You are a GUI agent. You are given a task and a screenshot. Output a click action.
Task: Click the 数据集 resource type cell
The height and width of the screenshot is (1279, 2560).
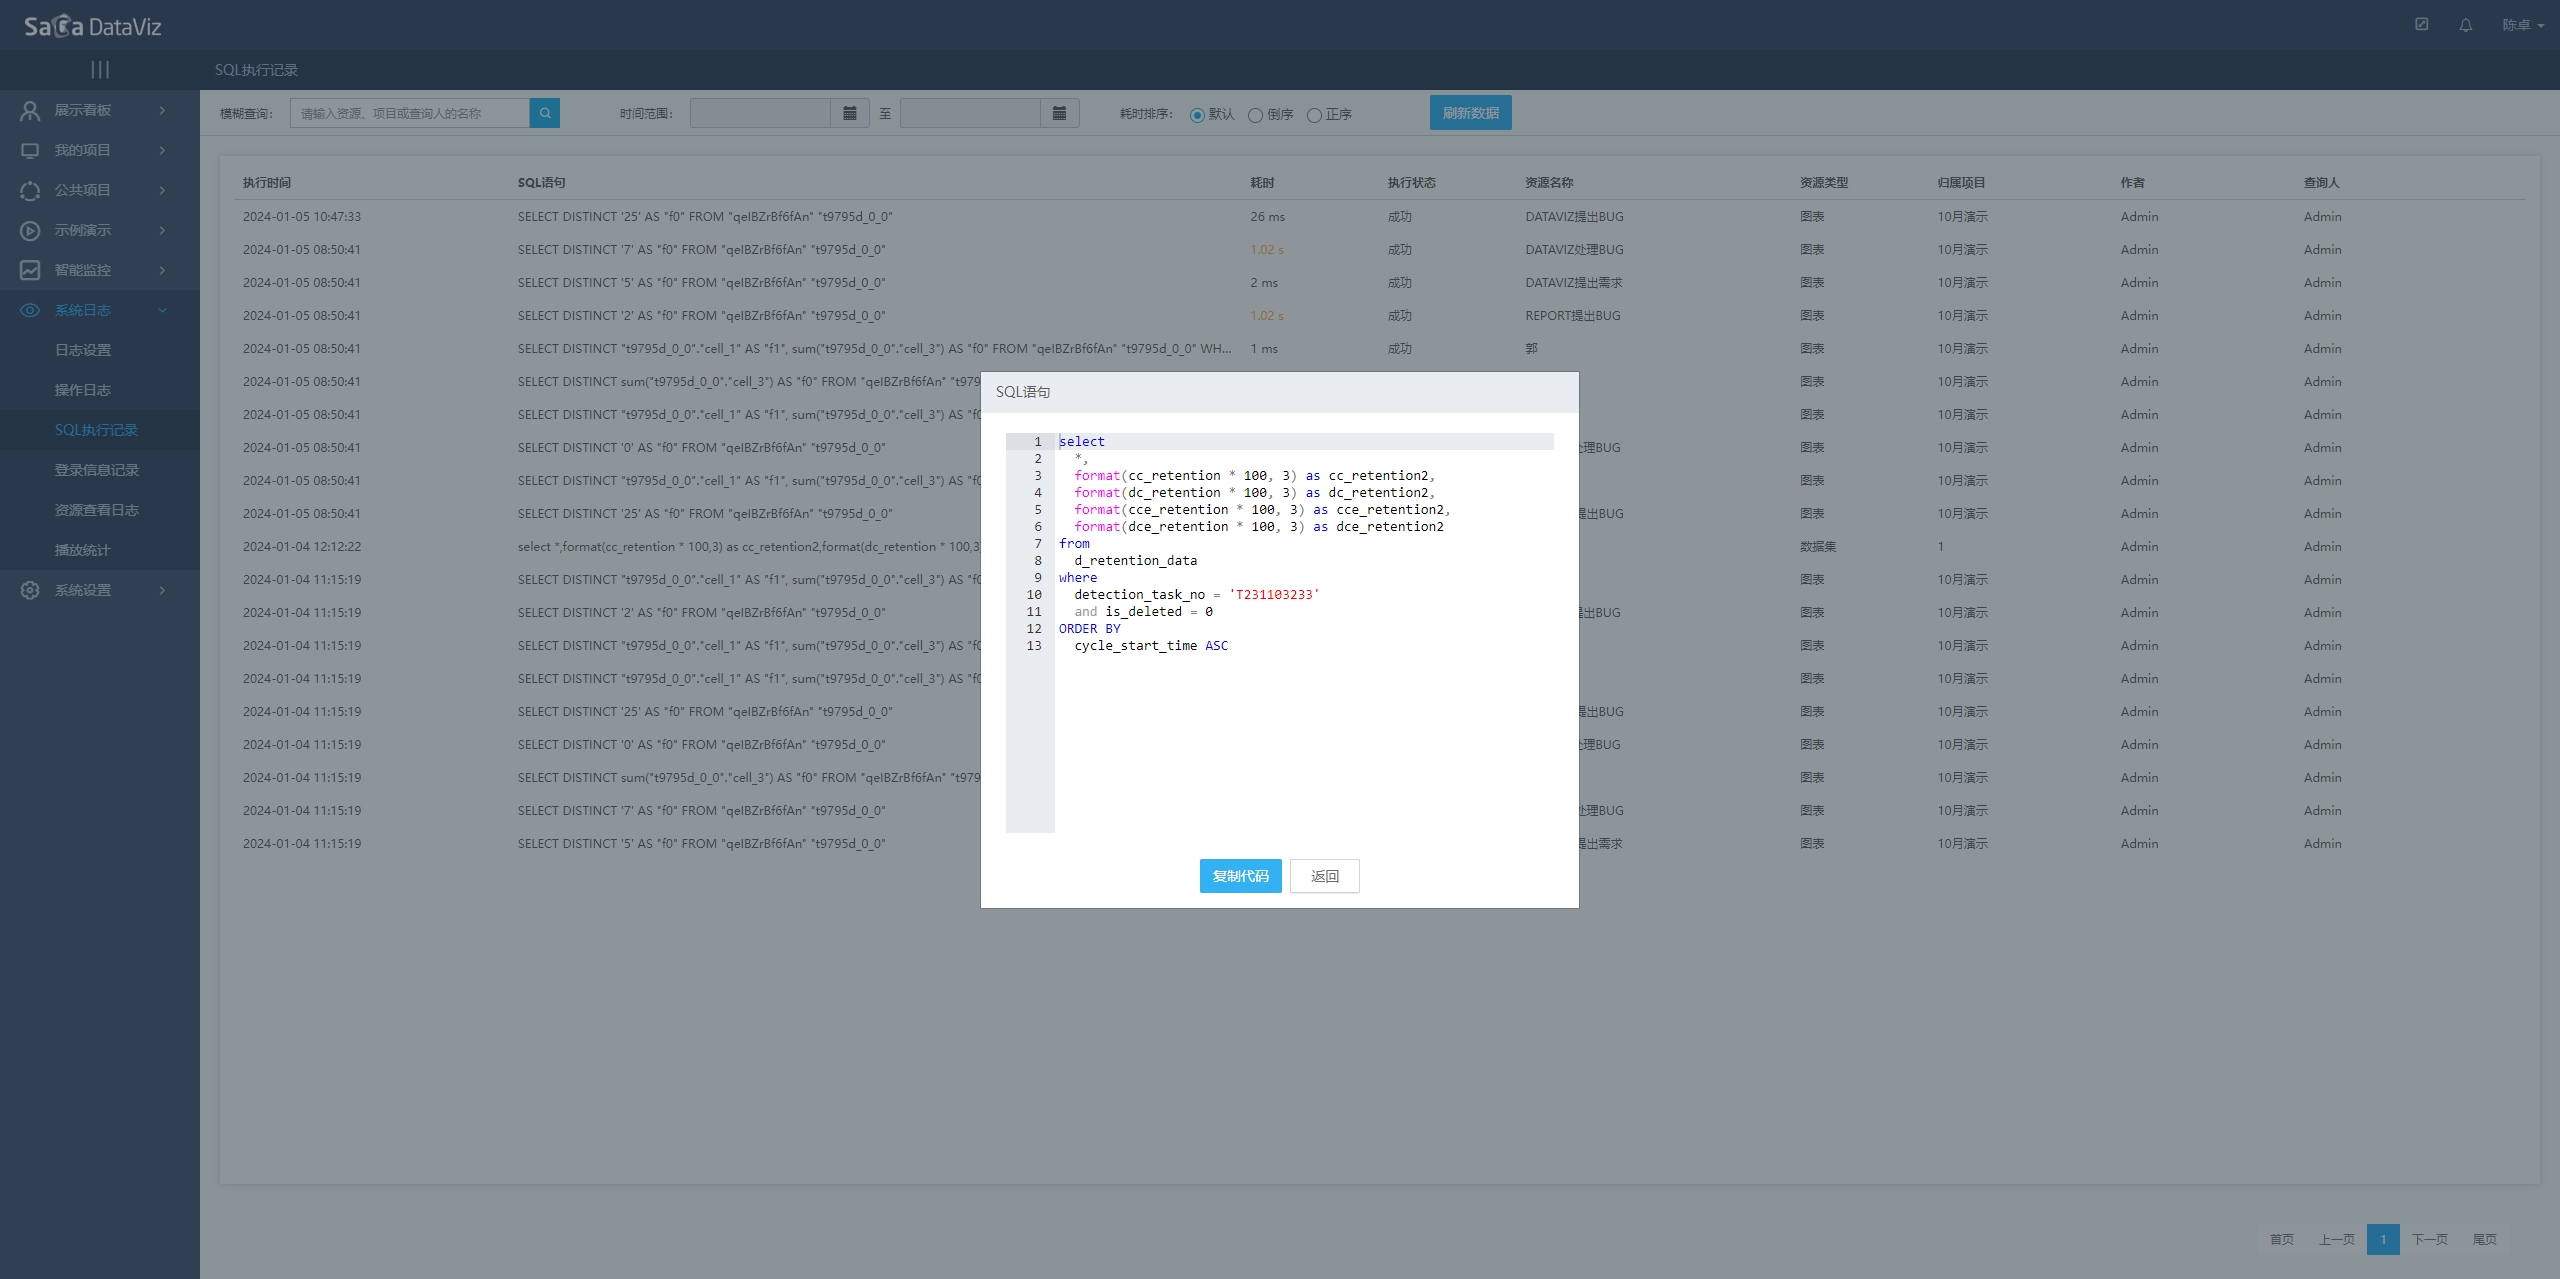coord(1818,546)
